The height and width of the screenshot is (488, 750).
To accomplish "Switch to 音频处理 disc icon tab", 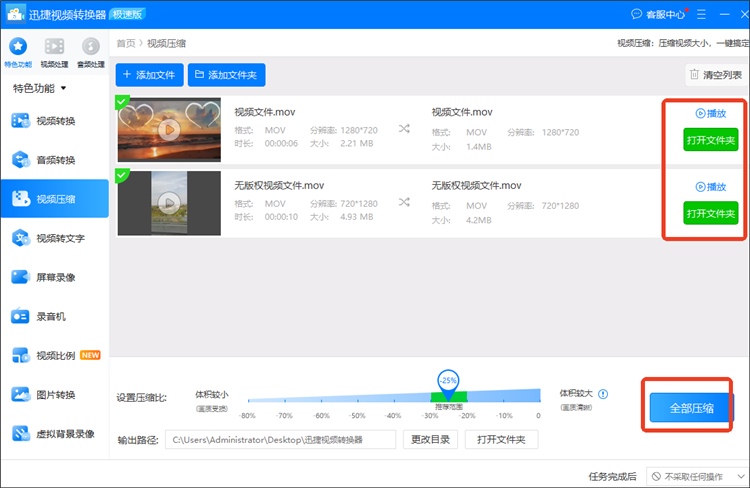I will coord(91,50).
